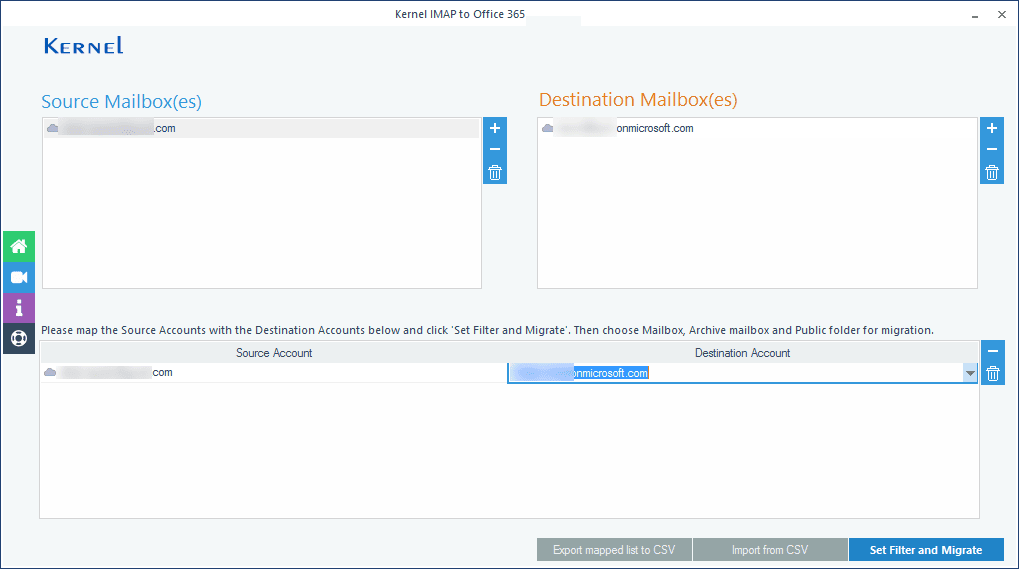Add a destination mailbox with plus icon

pyautogui.click(x=992, y=128)
